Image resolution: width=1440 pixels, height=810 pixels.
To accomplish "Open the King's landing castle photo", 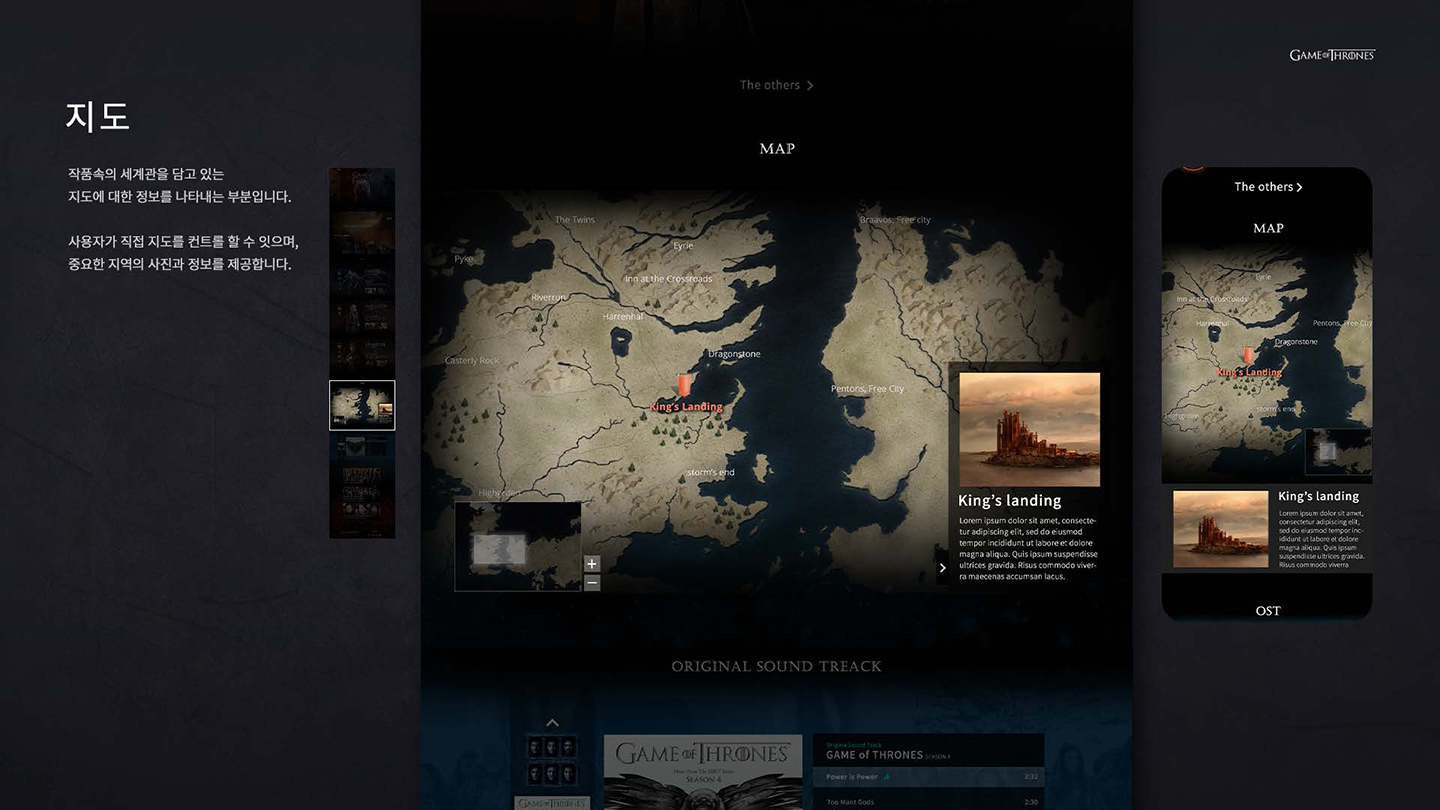I will (1029, 430).
